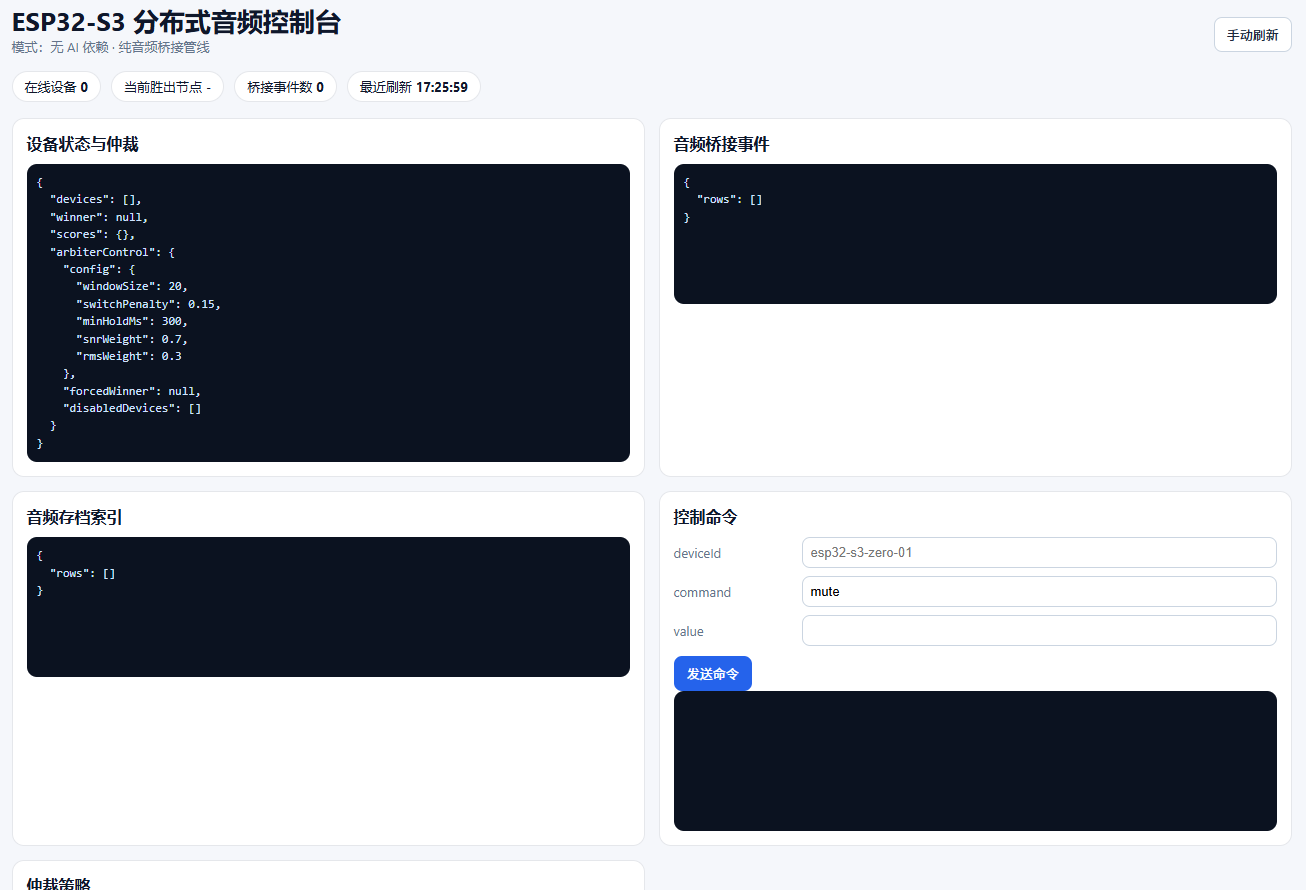The width and height of the screenshot is (1306, 890).
Task: Click the device status JSON code block
Action: (328, 313)
